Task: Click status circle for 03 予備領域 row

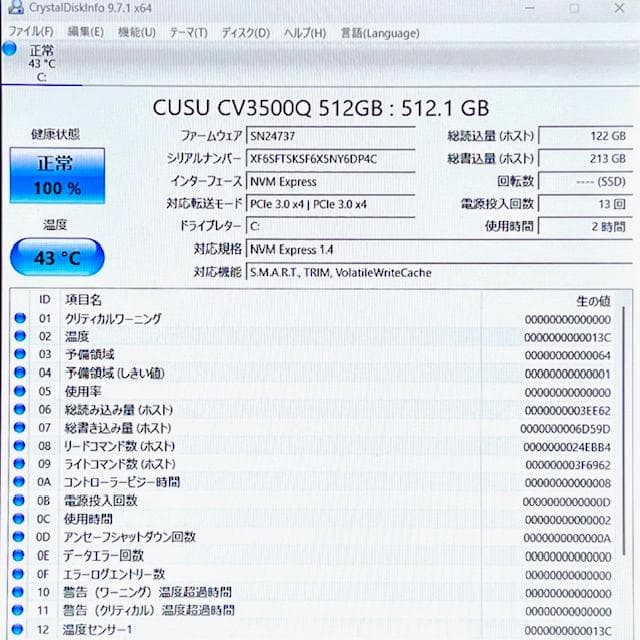Action: pyautogui.click(x=20, y=354)
